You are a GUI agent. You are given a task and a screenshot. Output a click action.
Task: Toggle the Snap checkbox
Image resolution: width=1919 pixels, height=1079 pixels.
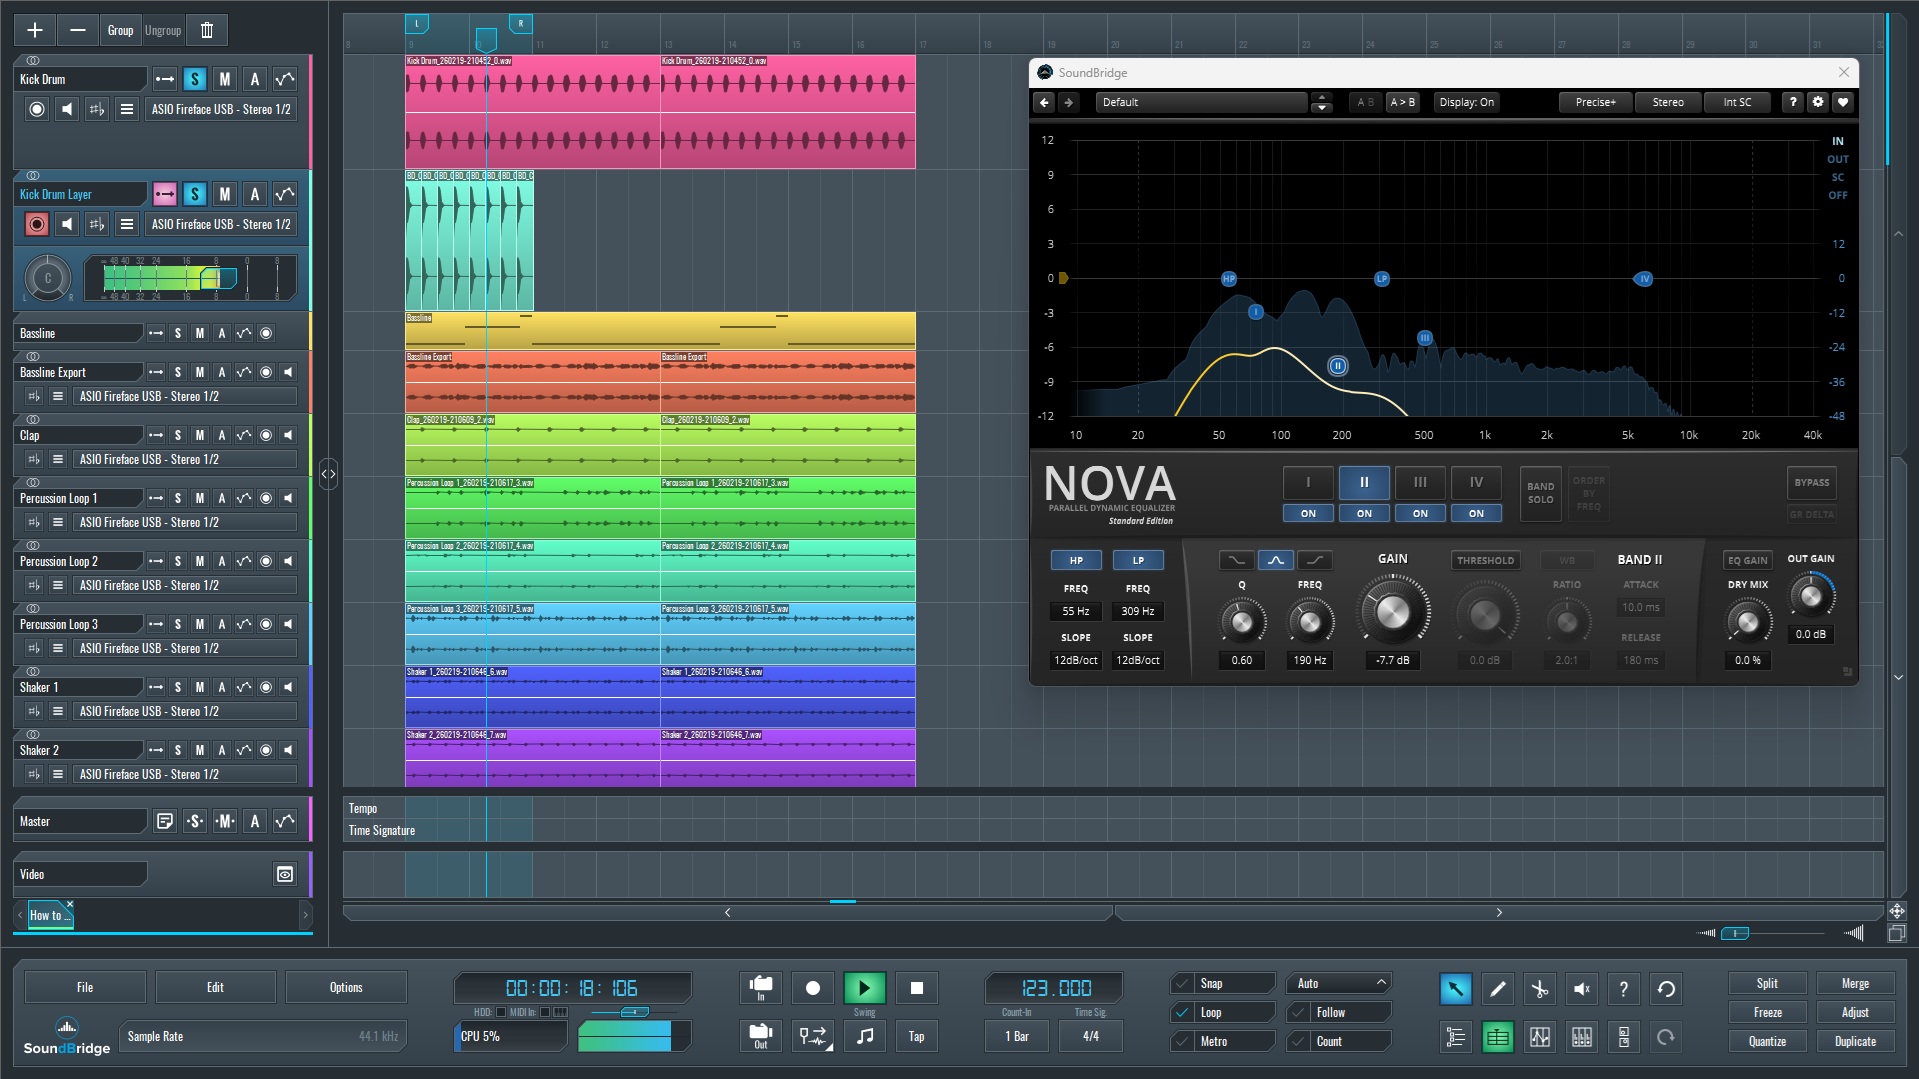click(x=1184, y=984)
